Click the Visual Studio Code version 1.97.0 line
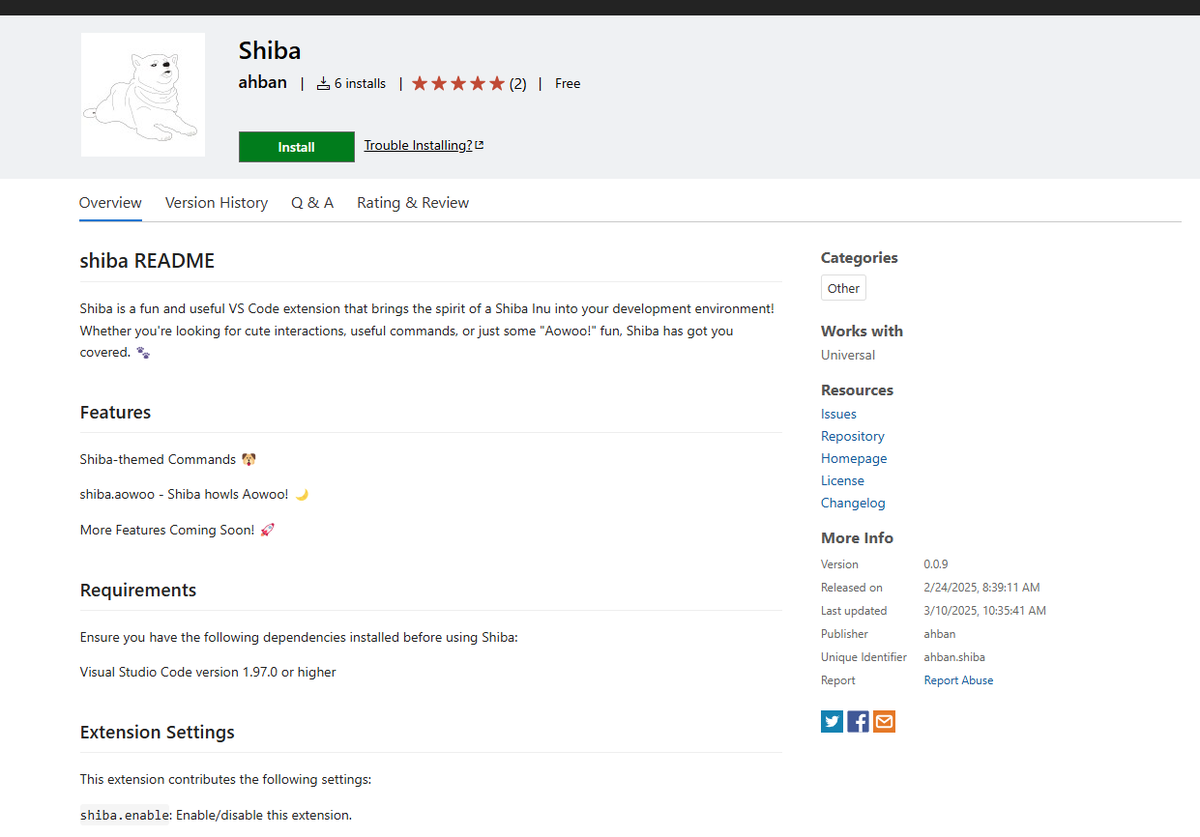 coord(208,672)
